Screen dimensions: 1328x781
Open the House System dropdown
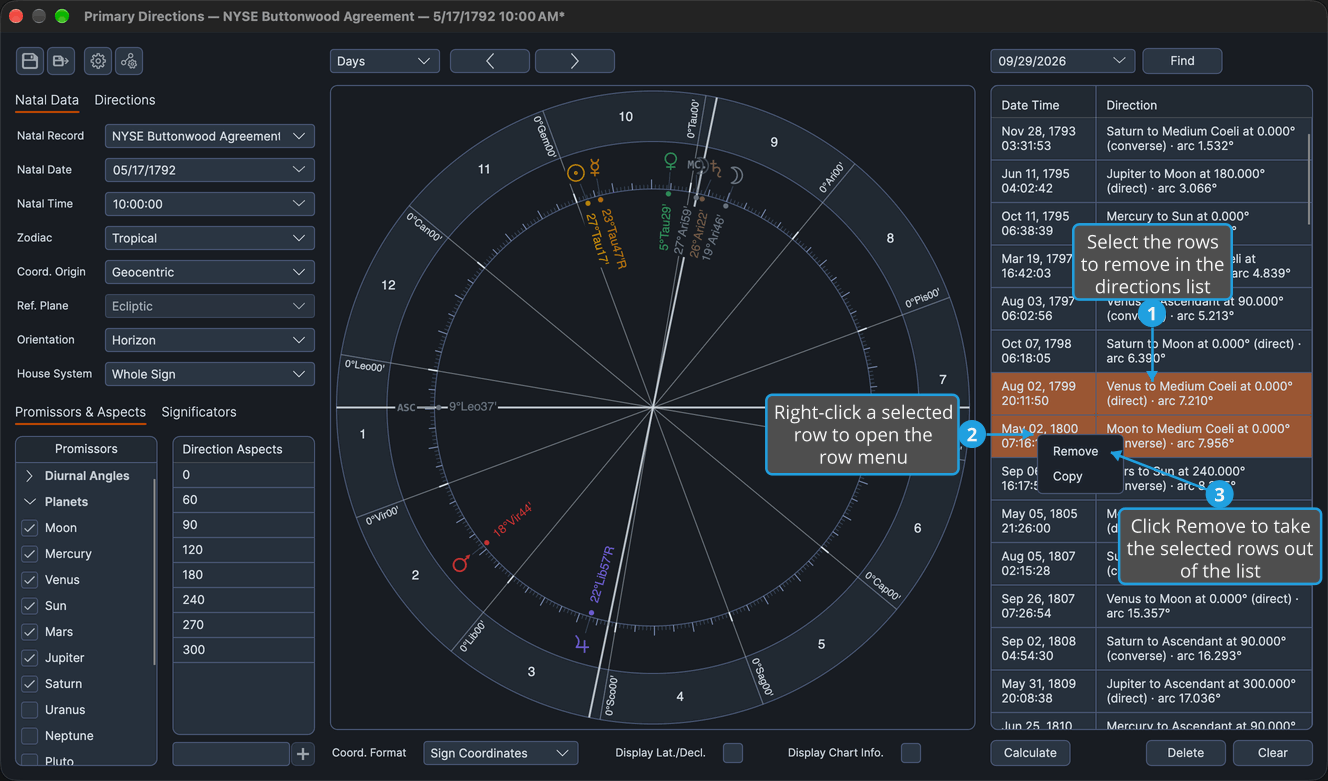210,374
